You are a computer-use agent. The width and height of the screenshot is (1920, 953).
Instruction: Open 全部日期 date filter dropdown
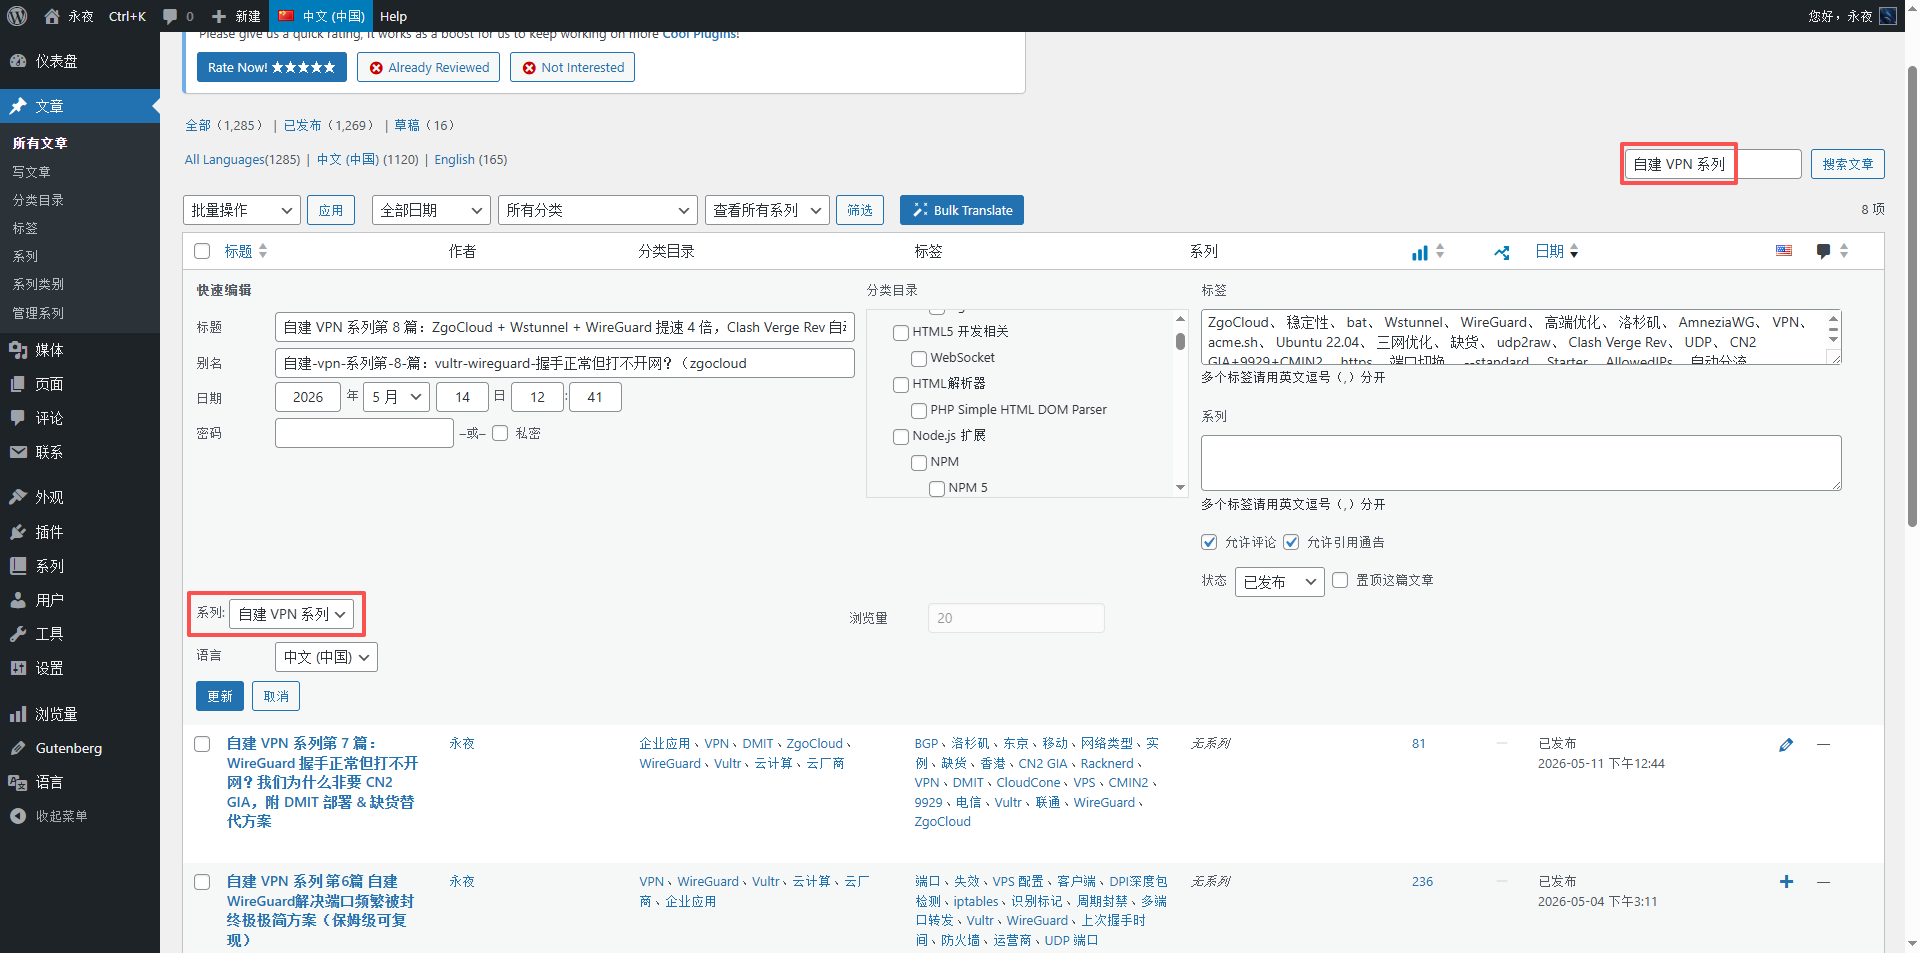click(x=431, y=210)
